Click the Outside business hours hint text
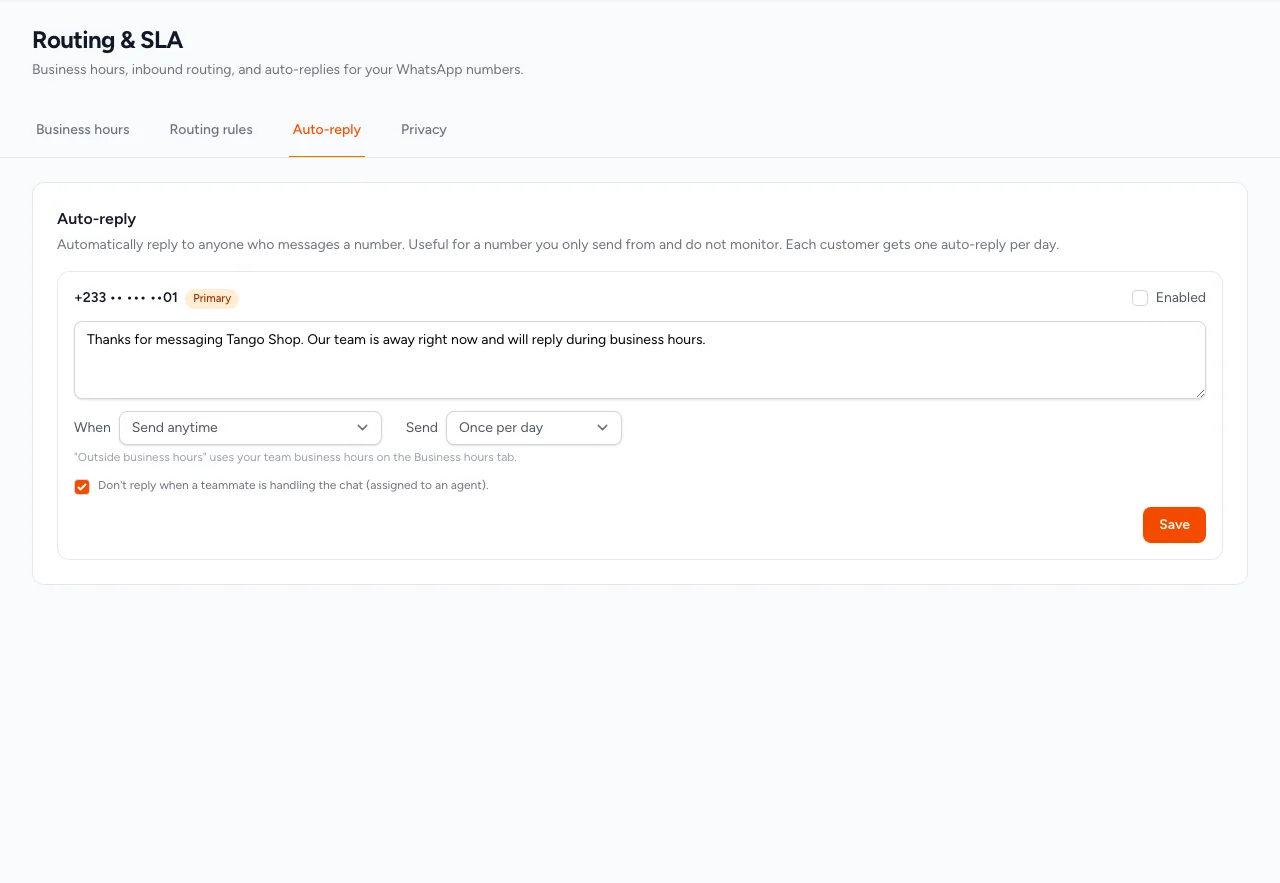This screenshot has height=883, width=1280. point(295,457)
